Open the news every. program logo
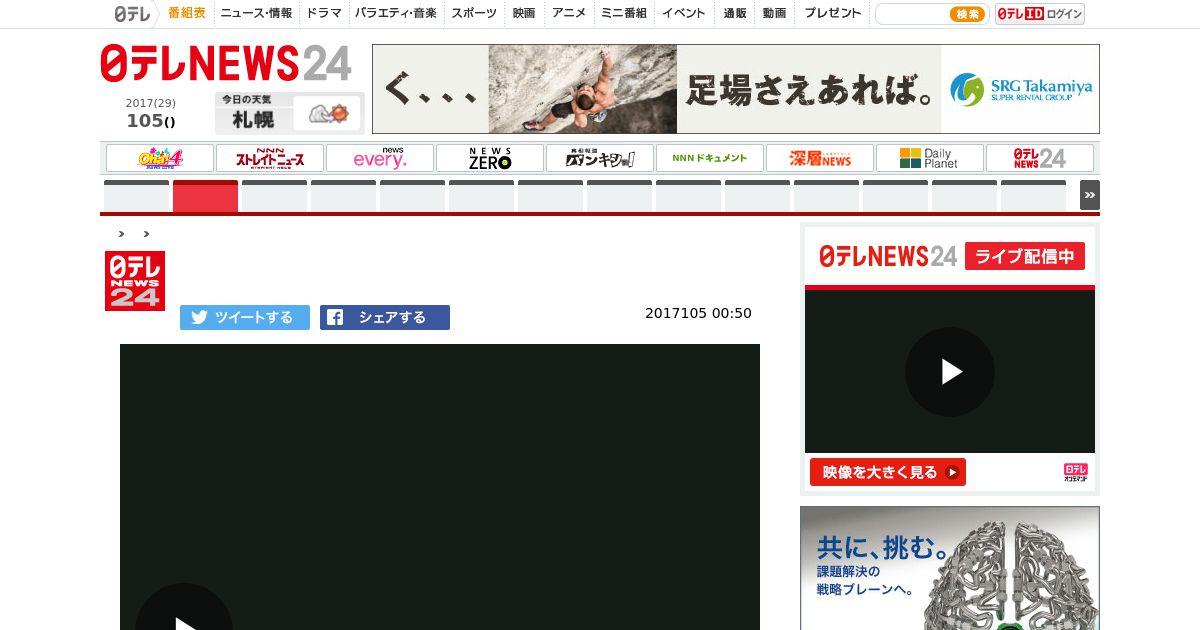The width and height of the screenshot is (1200, 630). pyautogui.click(x=380, y=158)
